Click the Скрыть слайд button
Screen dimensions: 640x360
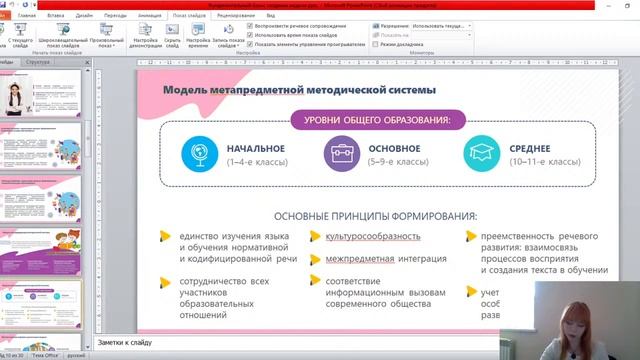coord(172,36)
